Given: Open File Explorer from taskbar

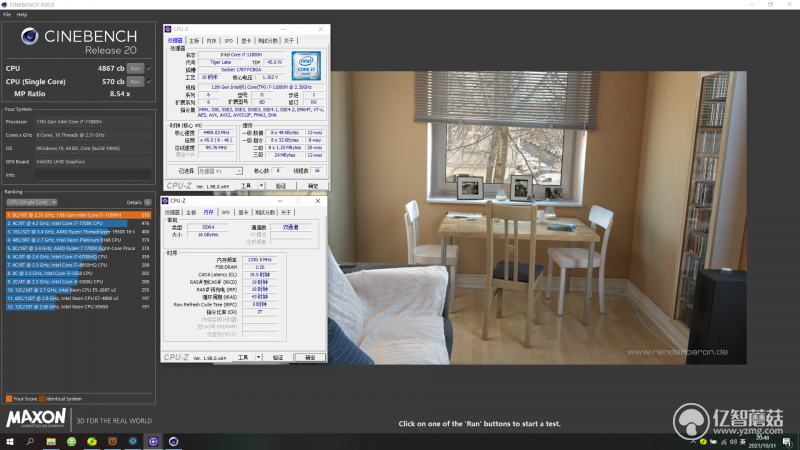Looking at the screenshot, I should click(x=51, y=441).
